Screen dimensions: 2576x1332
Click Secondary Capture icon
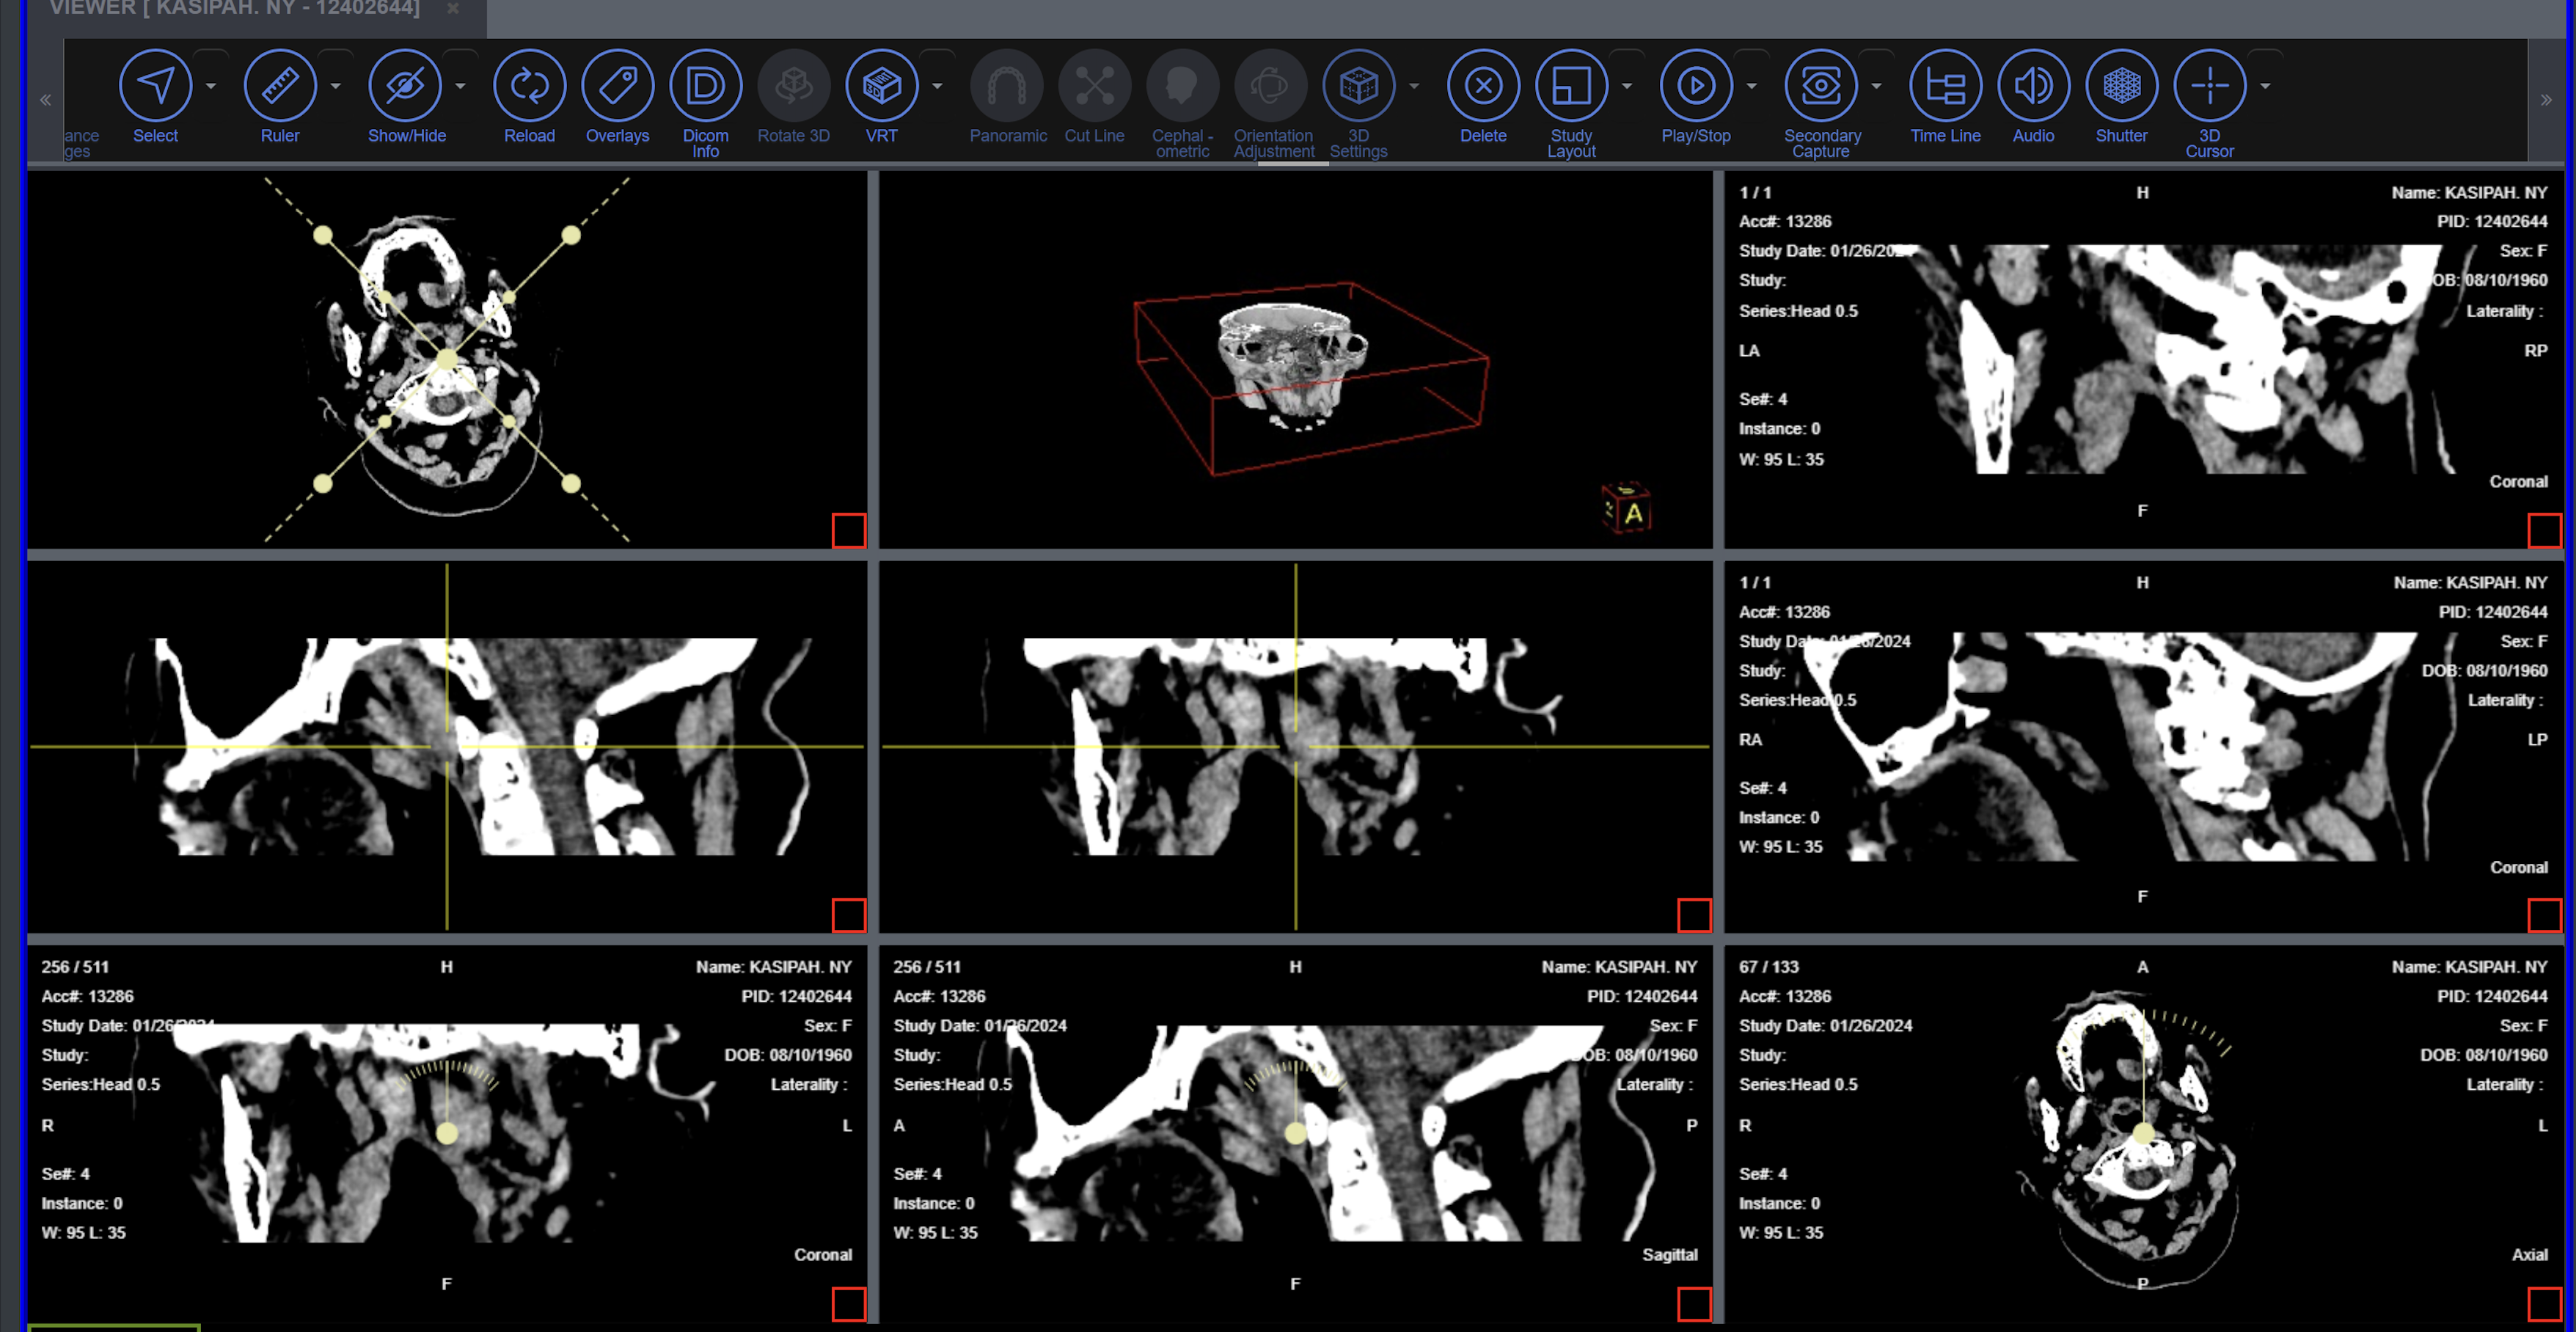pyautogui.click(x=1821, y=85)
